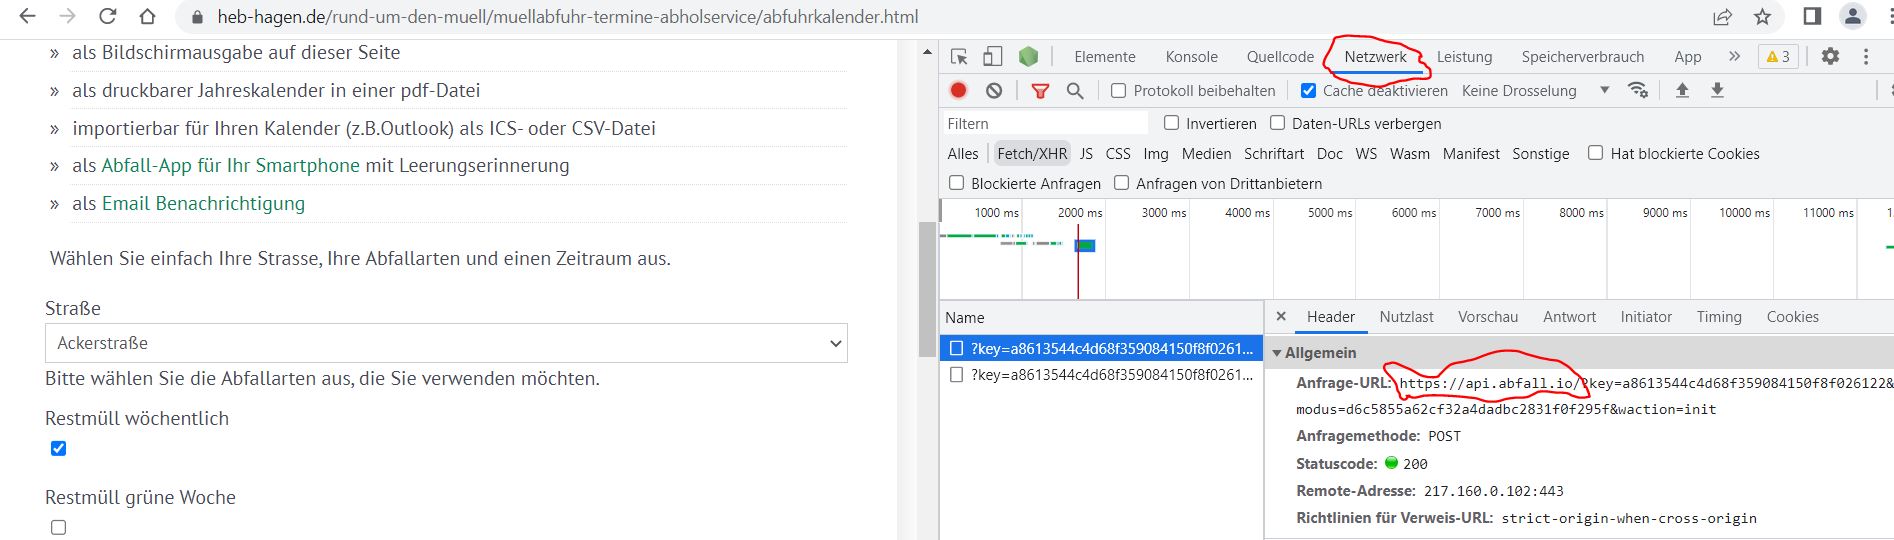1894x540 pixels.
Task: Stop recording network log
Action: [958, 90]
